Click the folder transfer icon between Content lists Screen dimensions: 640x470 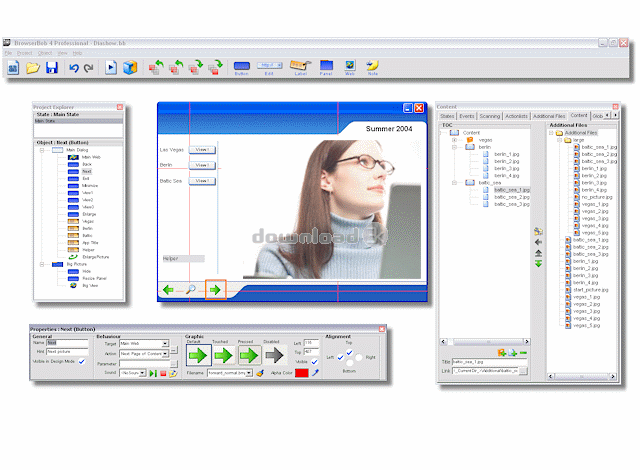pos(538,231)
